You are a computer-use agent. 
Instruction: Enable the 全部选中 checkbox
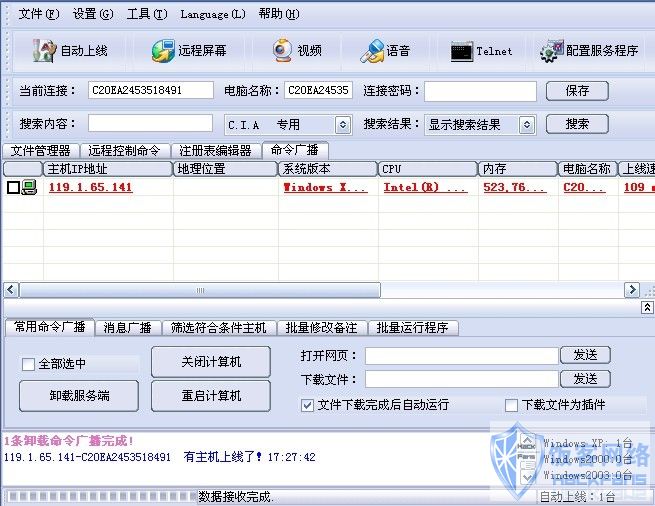click(x=28, y=365)
